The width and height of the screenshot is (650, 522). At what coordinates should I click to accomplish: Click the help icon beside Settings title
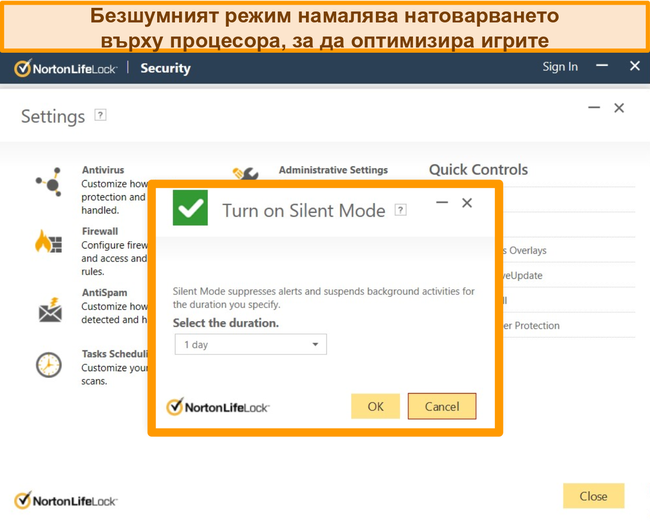tap(100, 115)
